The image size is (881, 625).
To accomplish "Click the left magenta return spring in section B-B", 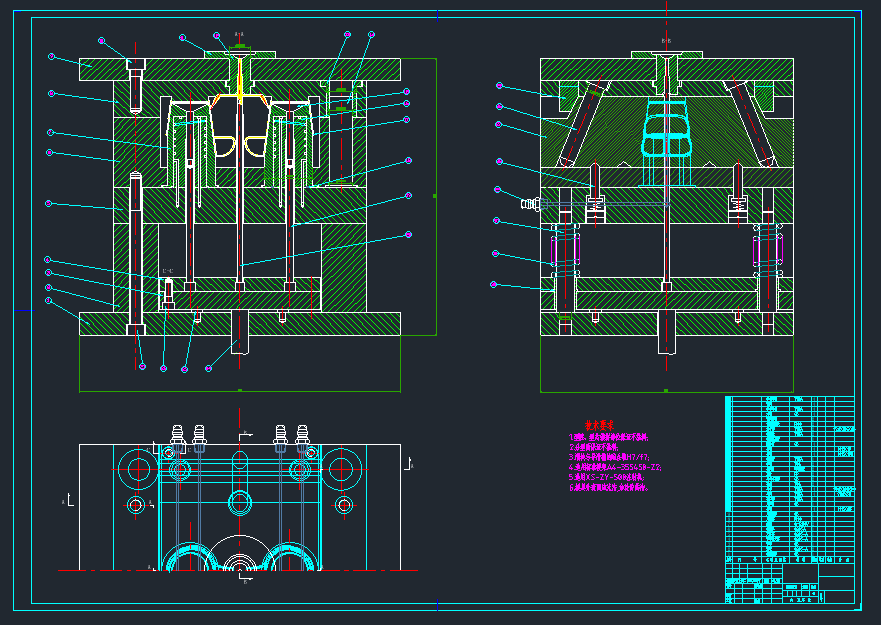I will point(565,250).
